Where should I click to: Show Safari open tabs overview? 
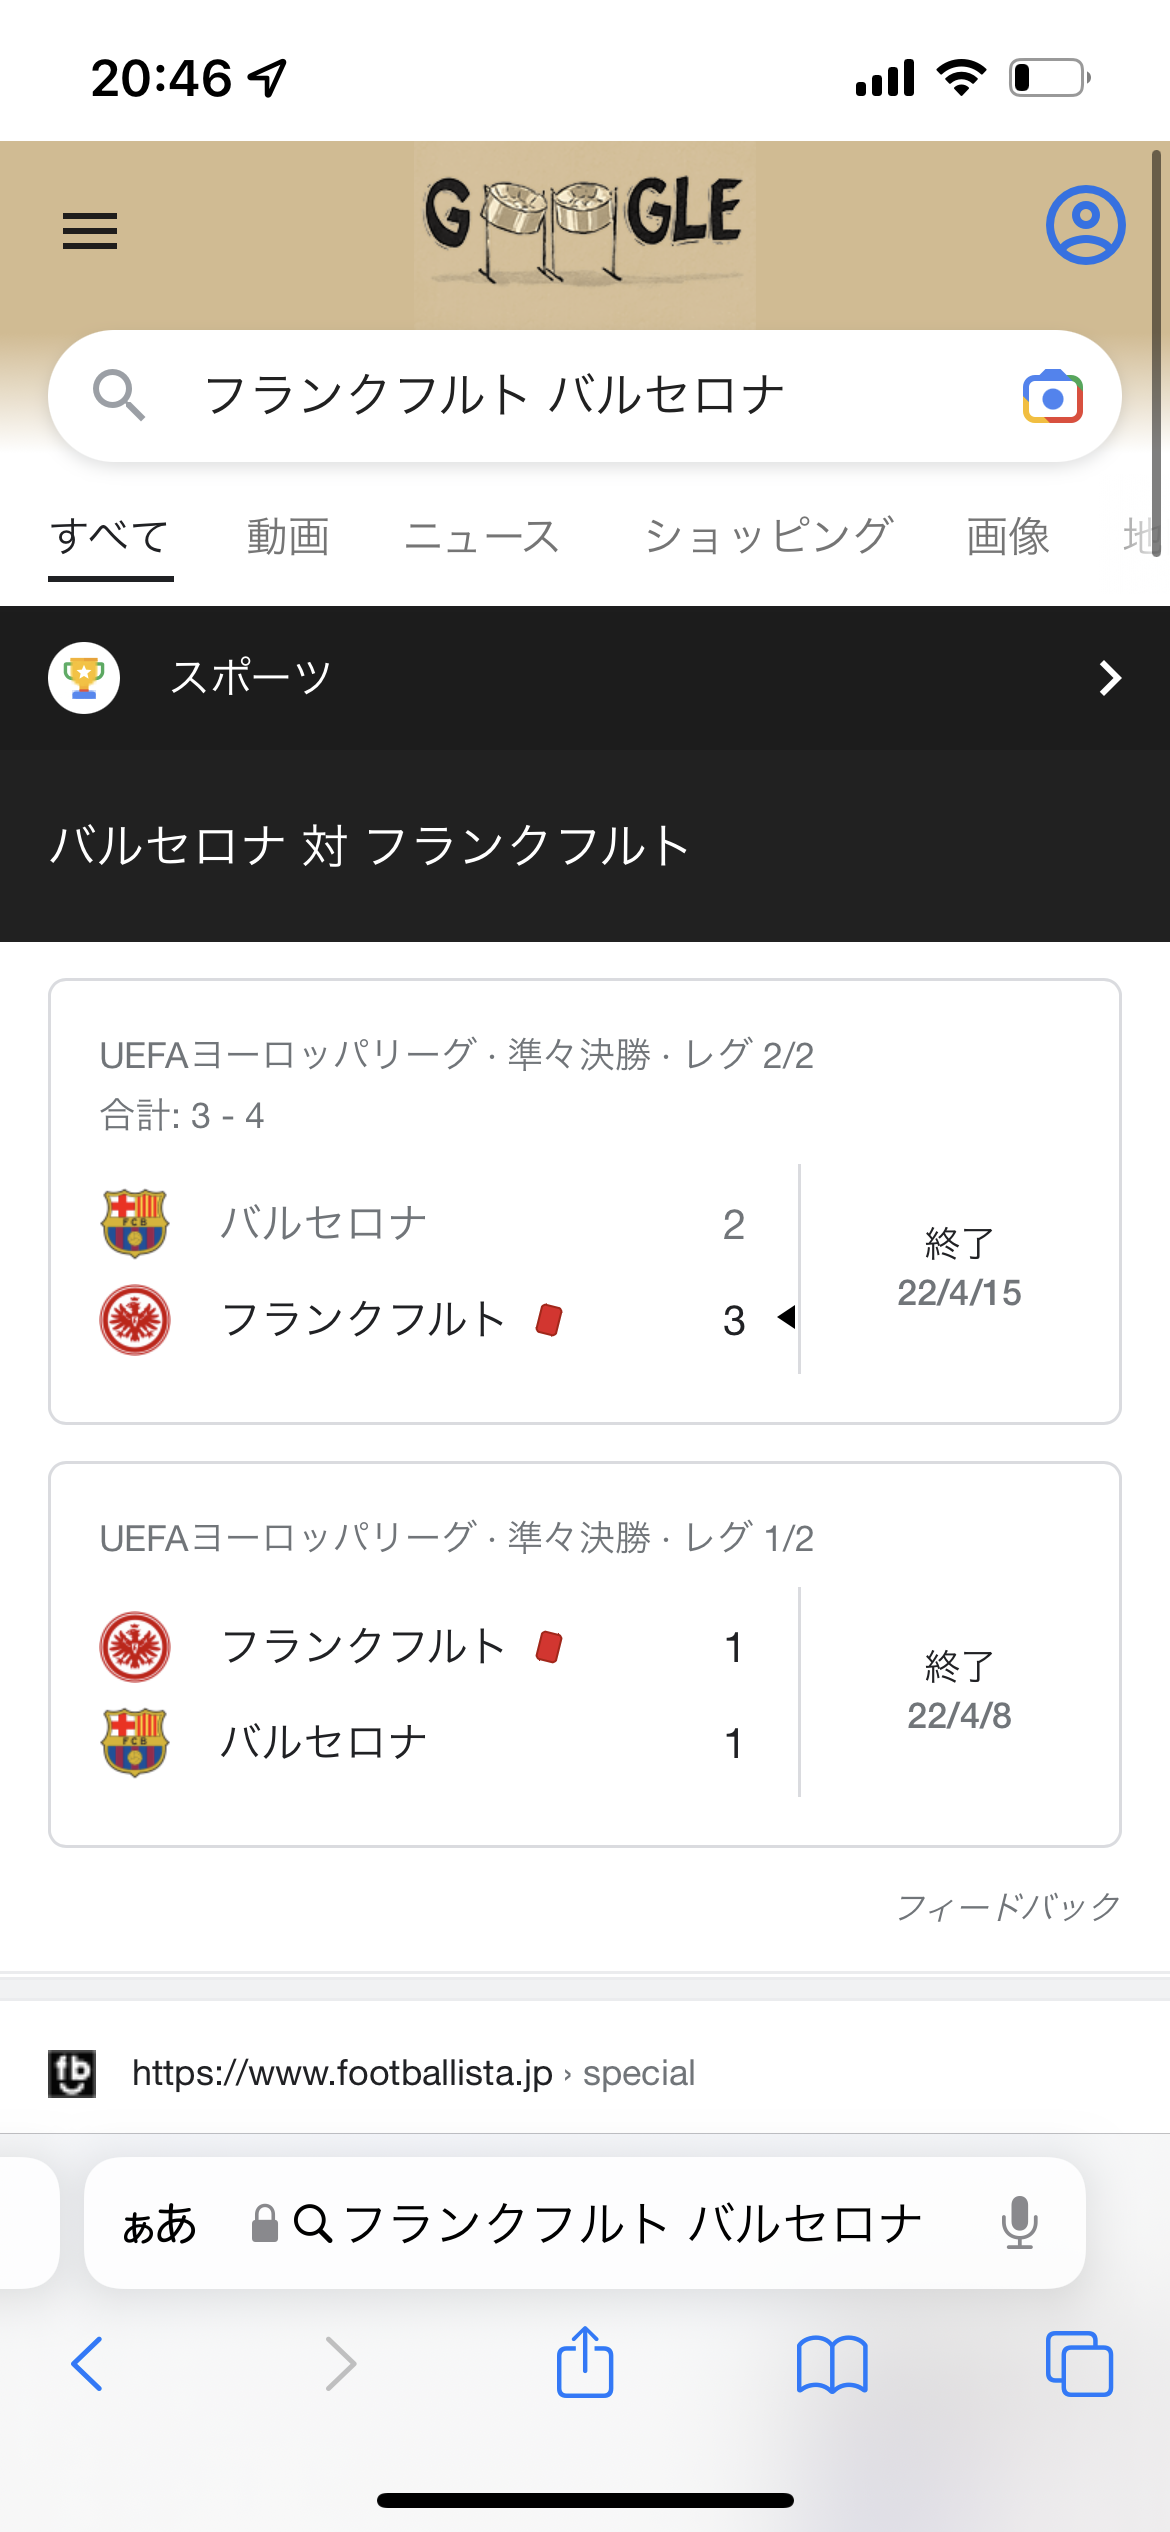click(1078, 2364)
